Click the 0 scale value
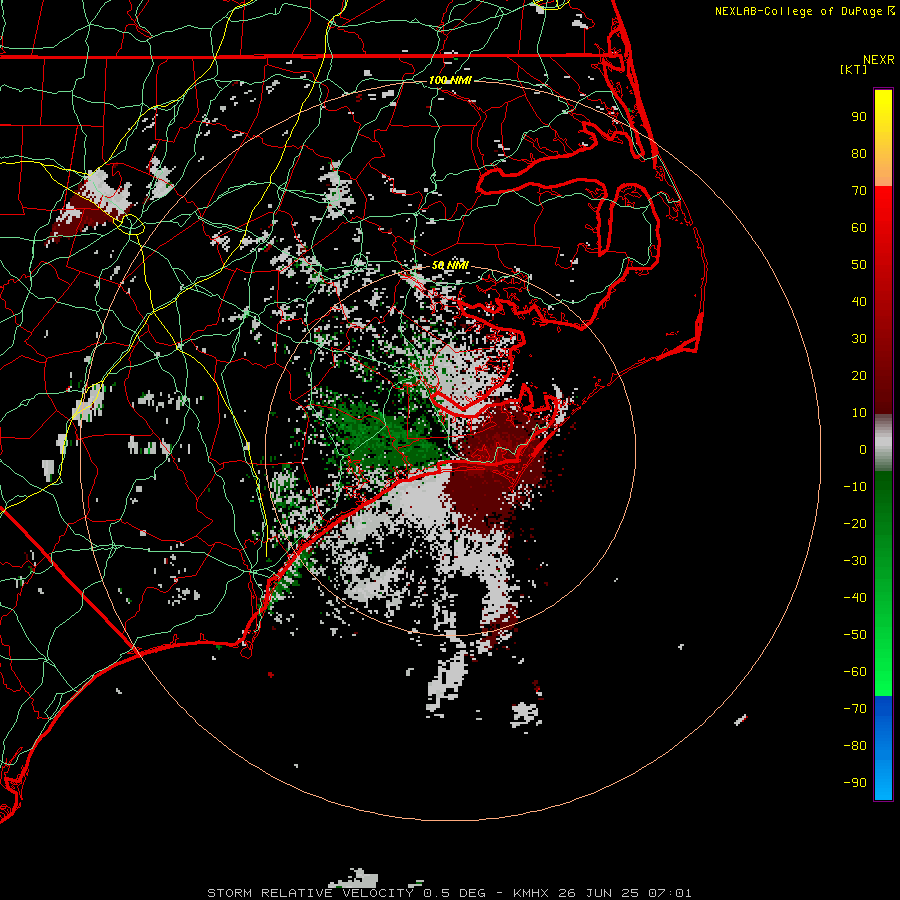This screenshot has height=900, width=900. tap(863, 449)
